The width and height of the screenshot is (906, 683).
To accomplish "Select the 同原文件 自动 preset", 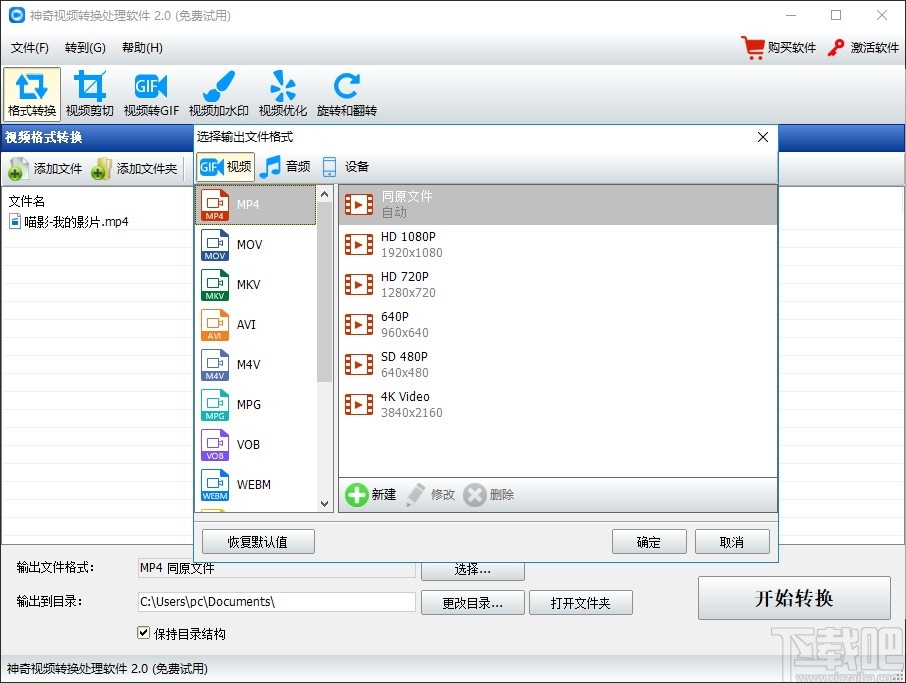I will coord(558,205).
